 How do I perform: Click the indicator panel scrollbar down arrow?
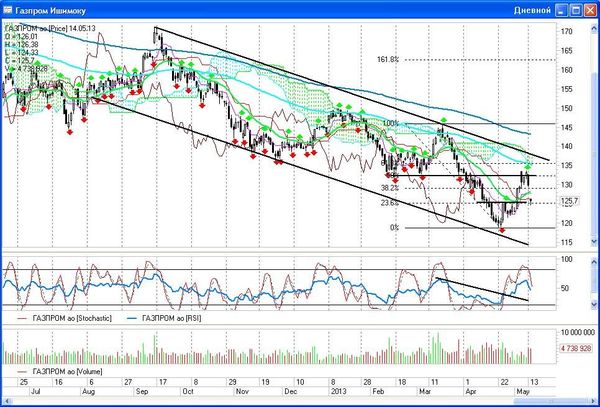pyautogui.click(x=594, y=302)
